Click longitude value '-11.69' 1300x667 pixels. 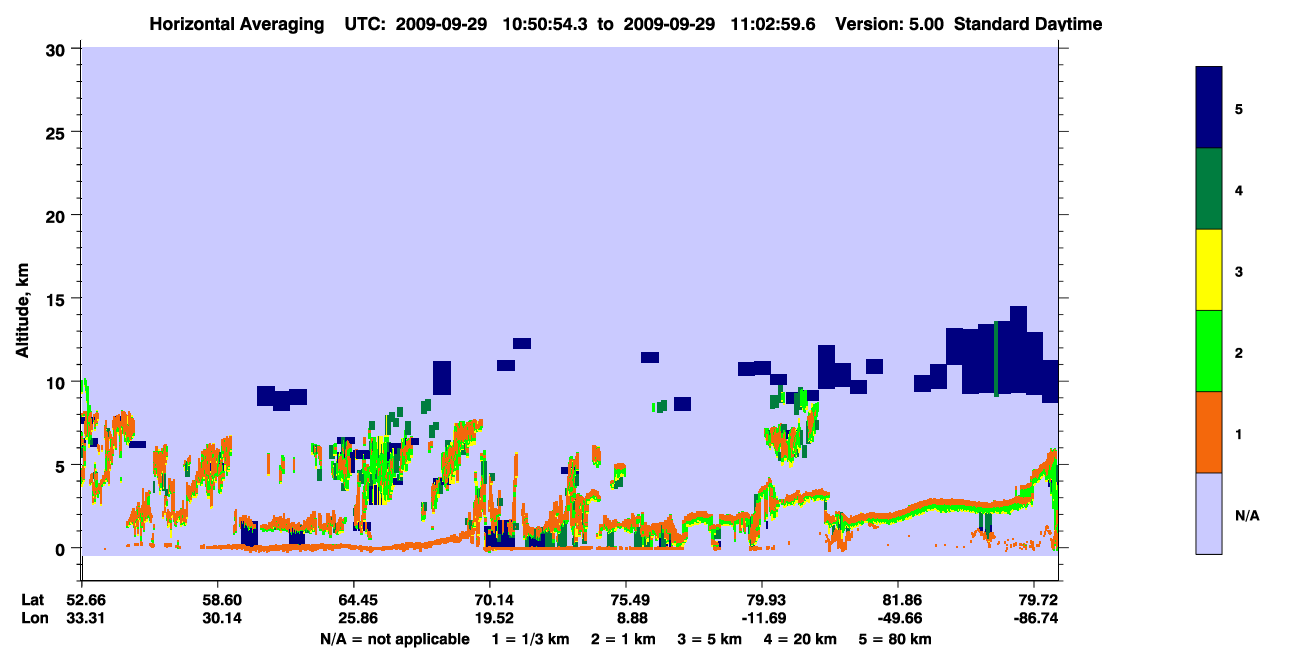point(762,618)
